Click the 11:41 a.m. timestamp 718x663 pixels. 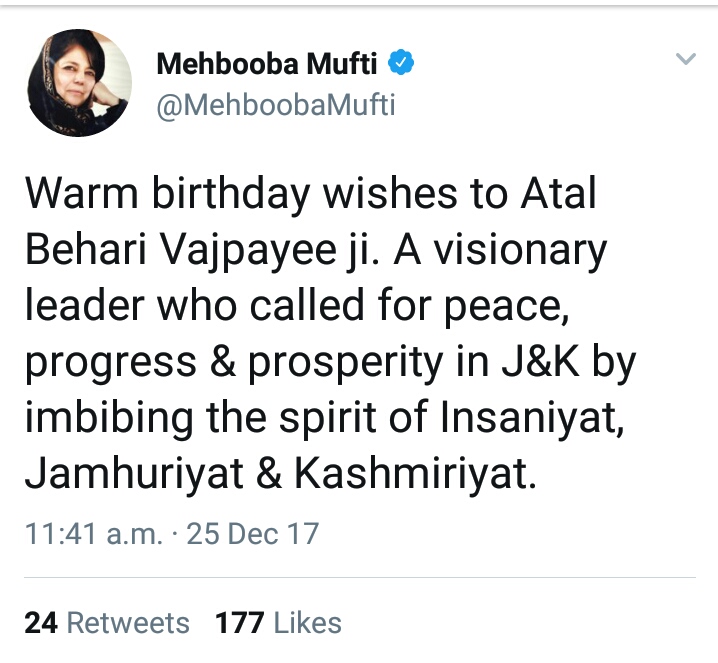point(94,534)
